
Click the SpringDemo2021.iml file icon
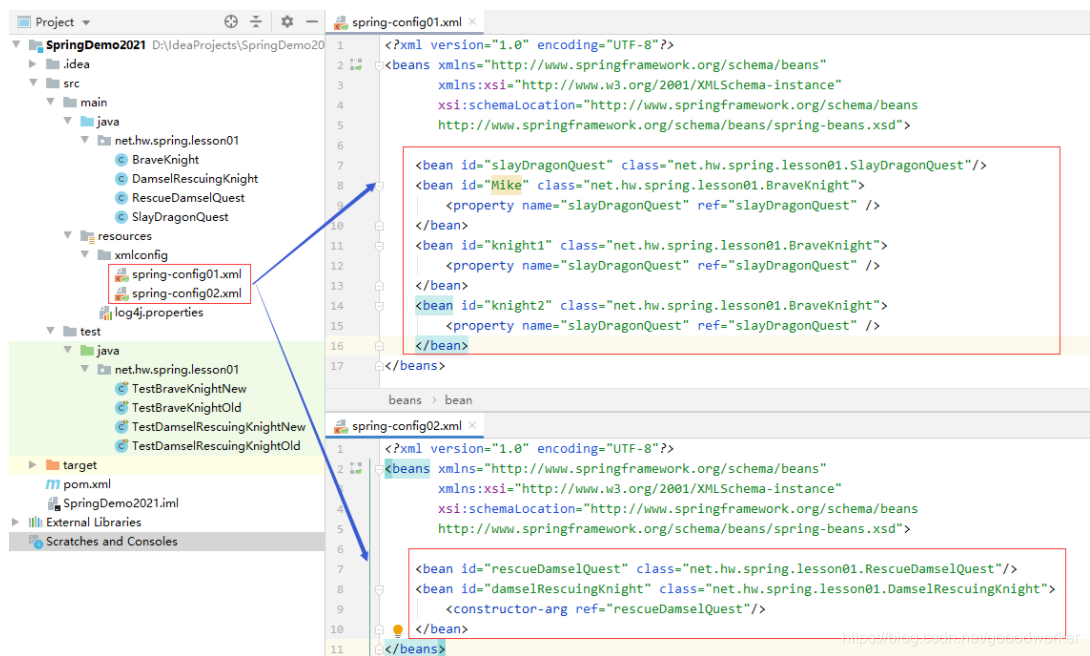coord(54,503)
